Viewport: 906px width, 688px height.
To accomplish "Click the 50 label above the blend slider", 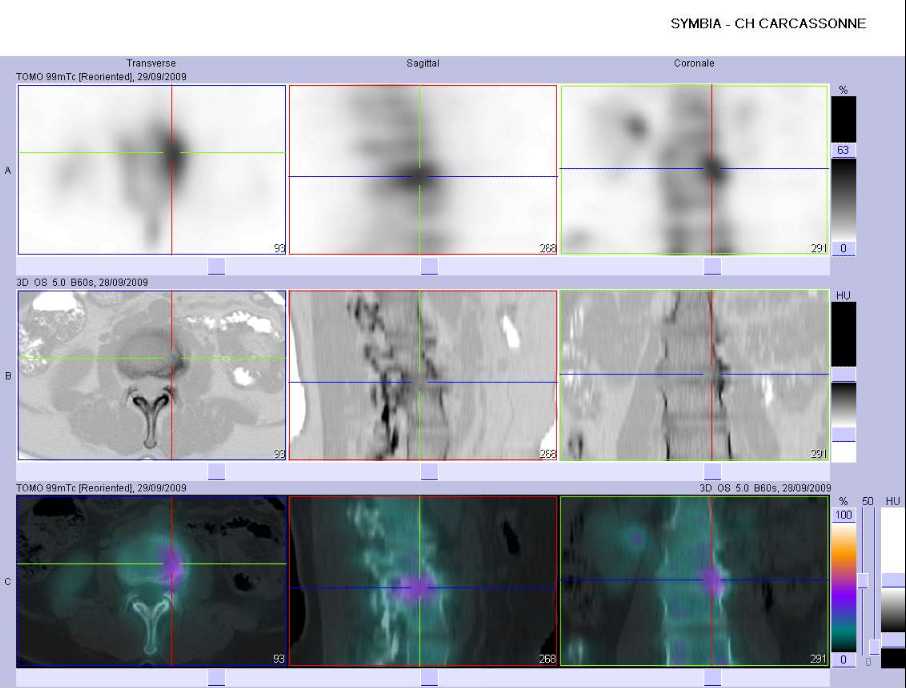I will tap(867, 501).
